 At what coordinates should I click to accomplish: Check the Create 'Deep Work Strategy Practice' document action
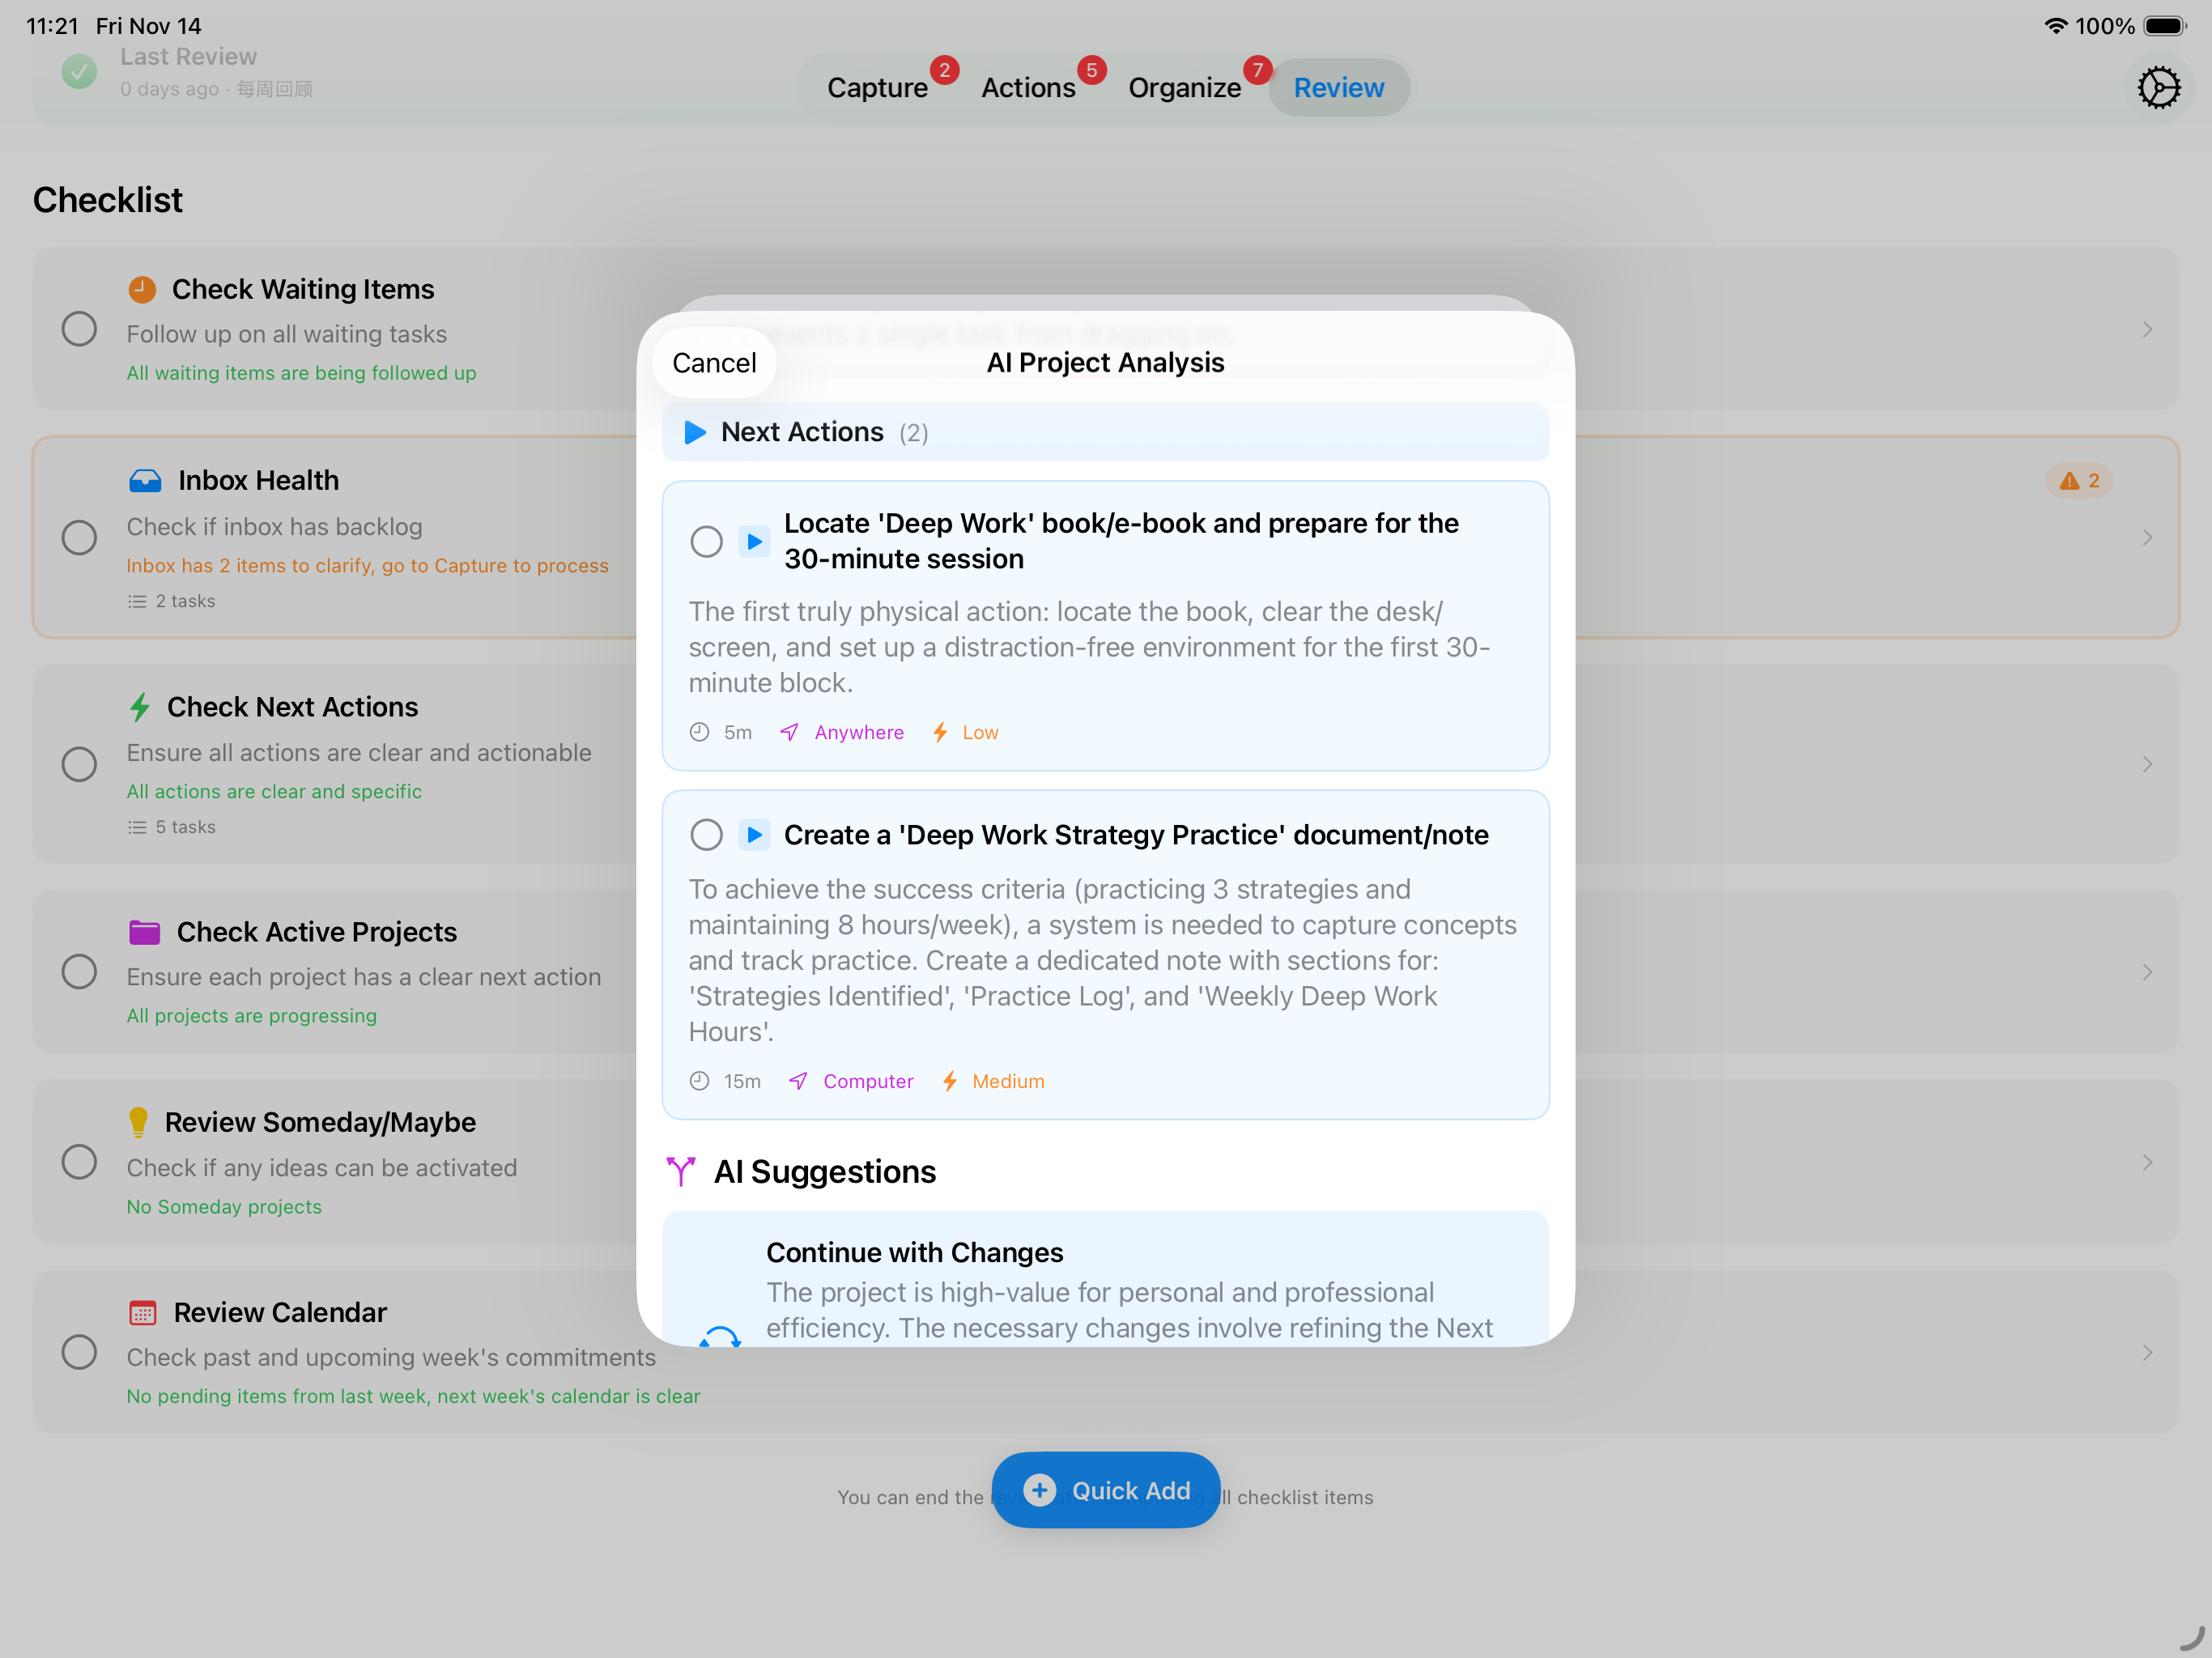click(706, 833)
